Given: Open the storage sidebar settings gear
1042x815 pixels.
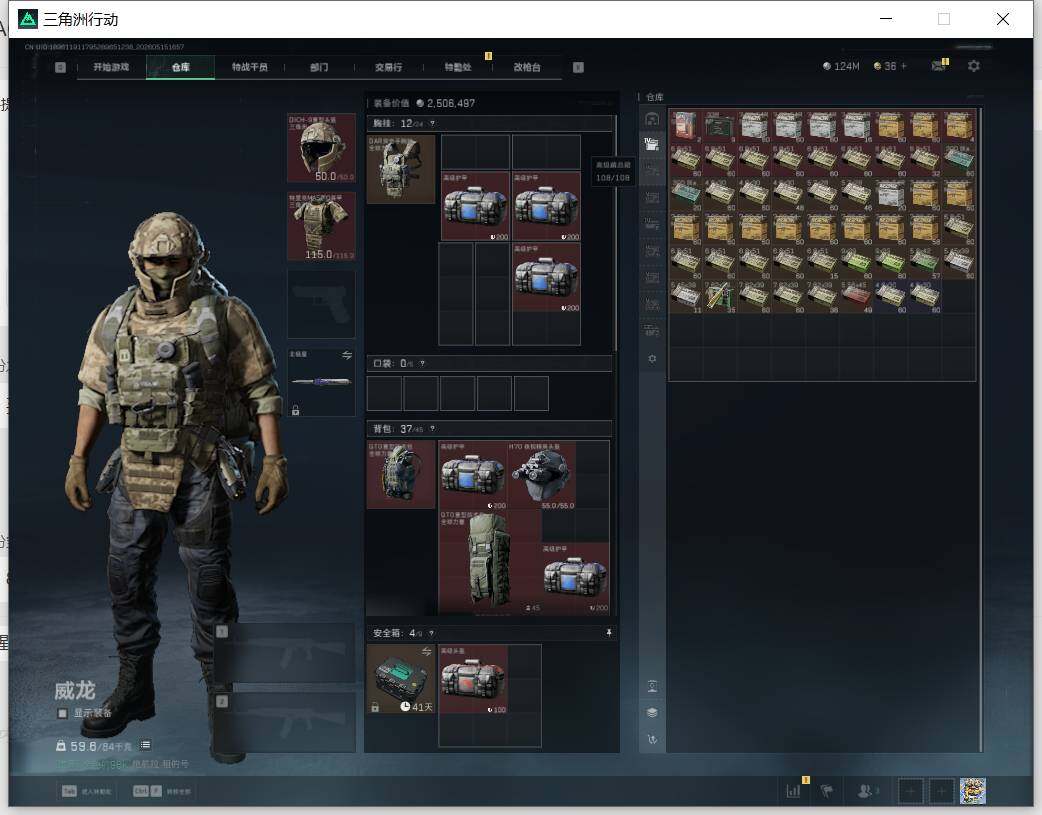Looking at the screenshot, I should coord(652,359).
